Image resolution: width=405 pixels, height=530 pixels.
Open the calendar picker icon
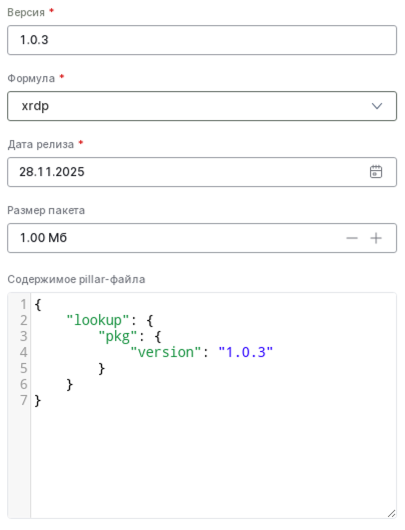click(x=376, y=172)
